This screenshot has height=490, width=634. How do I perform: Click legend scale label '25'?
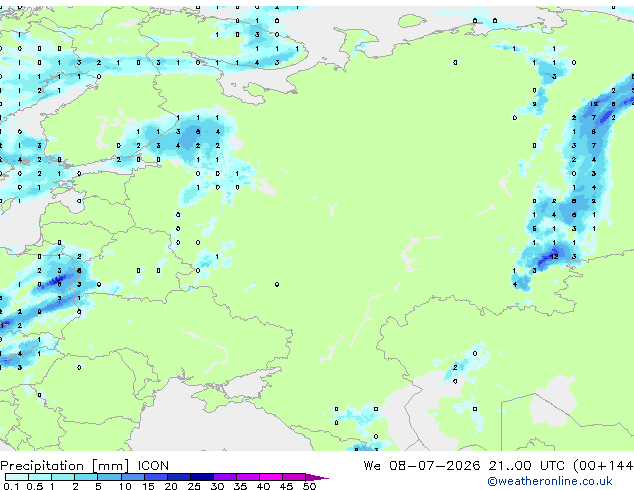point(194,486)
